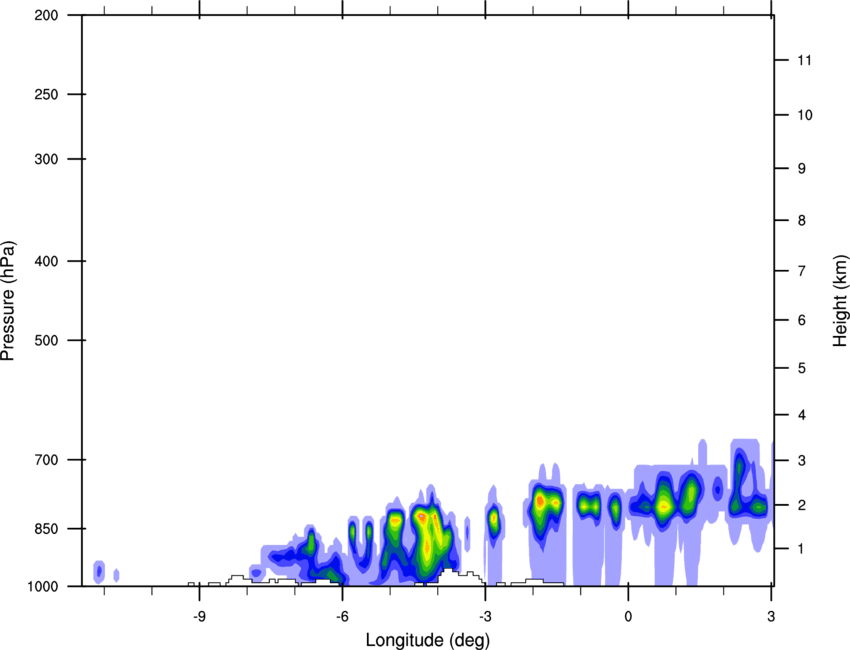Select the 500 hPa tick label
The image size is (850, 650).
pos(46,341)
